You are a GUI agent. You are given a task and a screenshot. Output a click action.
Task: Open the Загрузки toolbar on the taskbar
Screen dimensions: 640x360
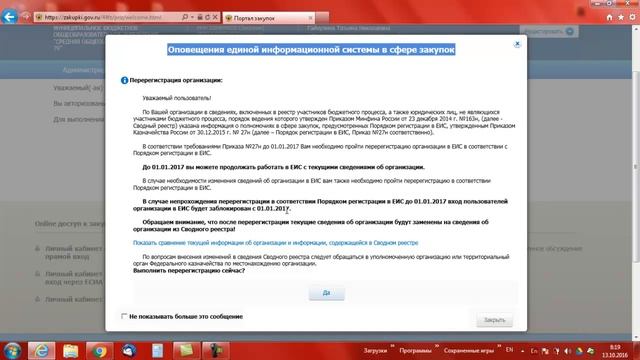[375, 351]
